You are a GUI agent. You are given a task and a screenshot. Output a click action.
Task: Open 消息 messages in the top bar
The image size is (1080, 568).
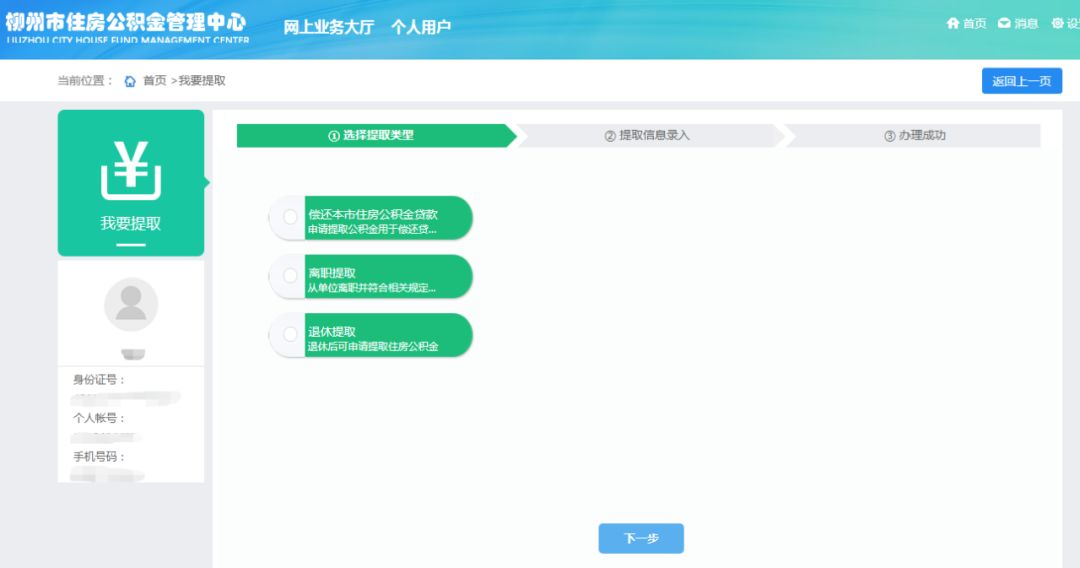click(x=1018, y=23)
